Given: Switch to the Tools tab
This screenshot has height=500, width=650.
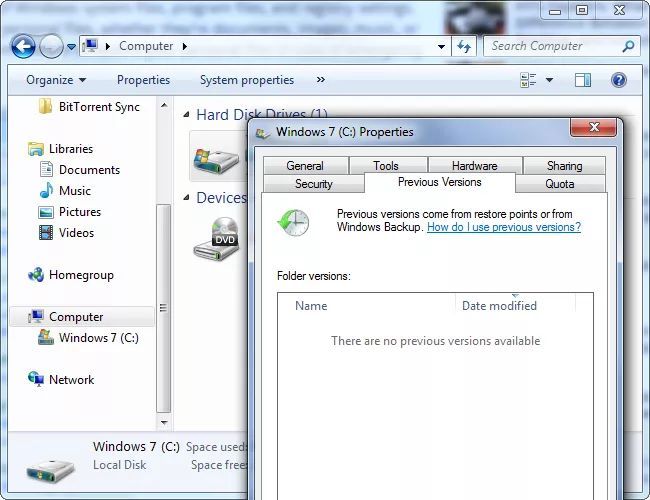Looking at the screenshot, I should coord(386,166).
